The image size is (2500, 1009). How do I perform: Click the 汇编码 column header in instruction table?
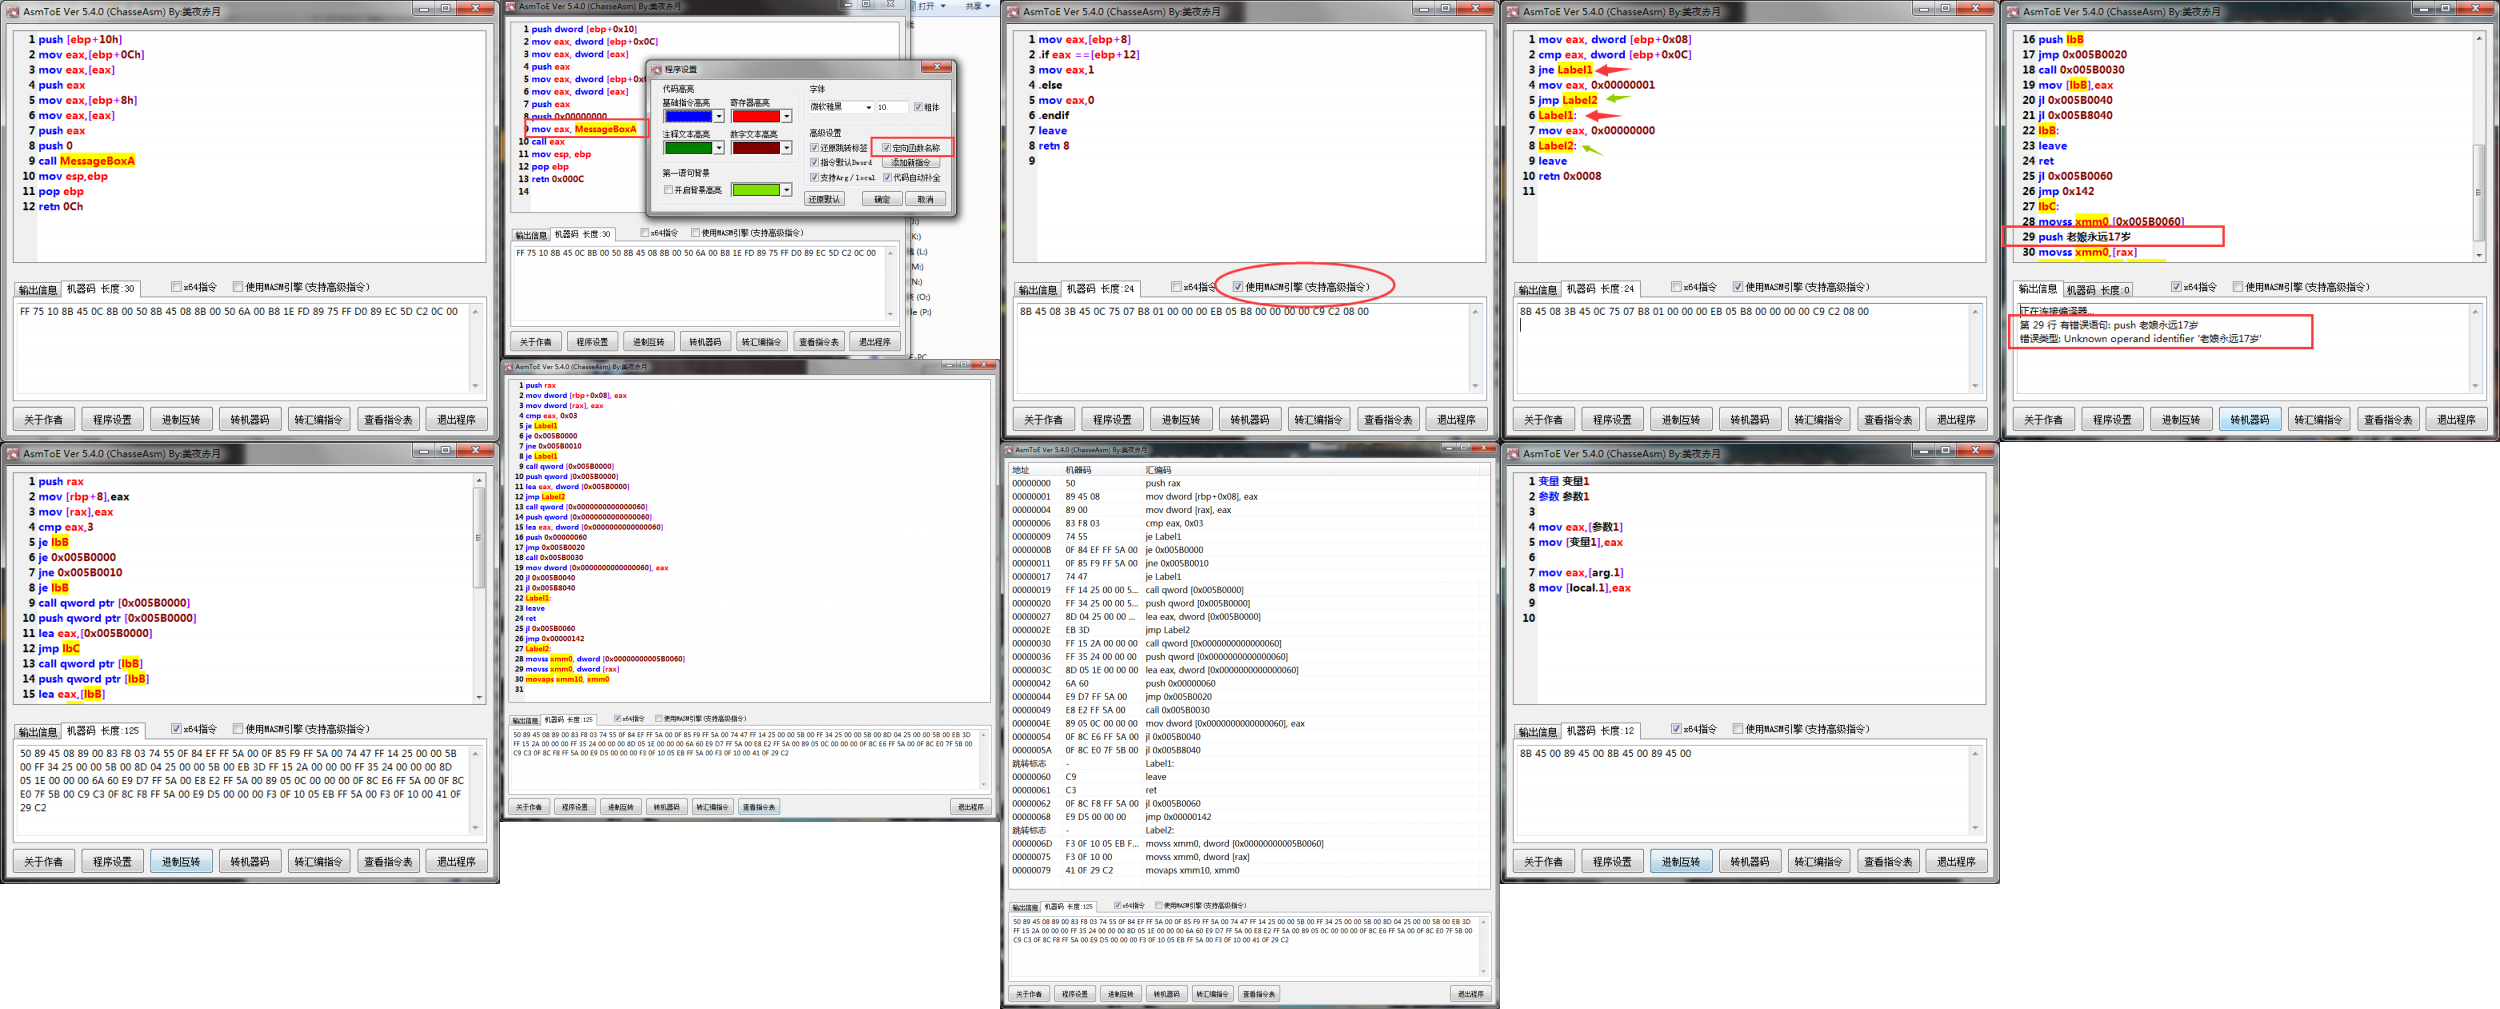(1158, 470)
